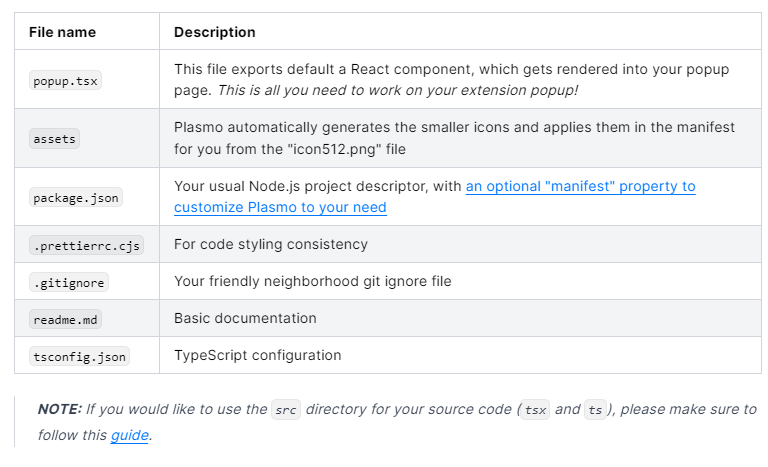Screen dimensions: 768x467
Task: Click "customize Plasmo to your need" link text
Action: (x=280, y=207)
